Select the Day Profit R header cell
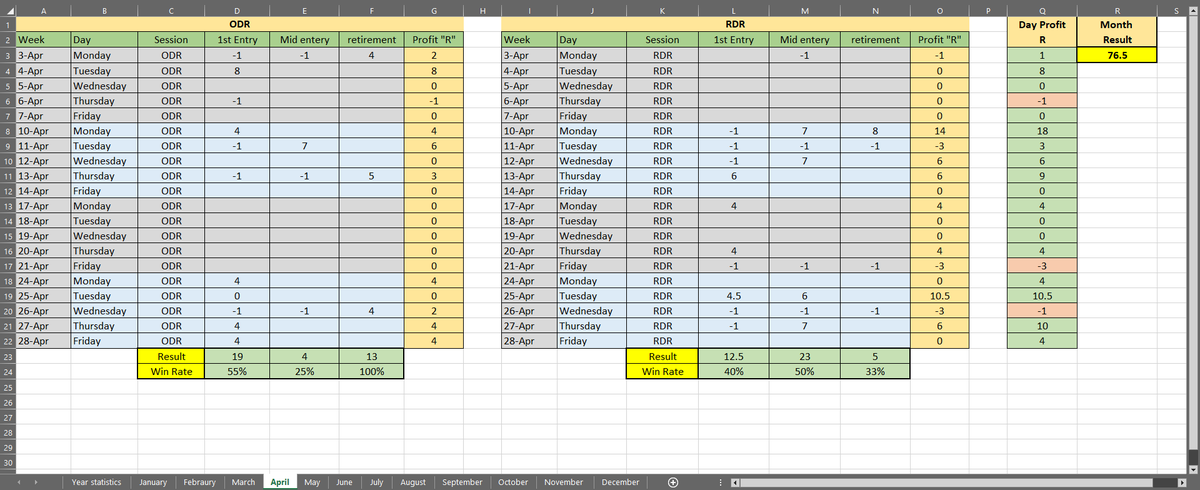The height and width of the screenshot is (490, 1200). click(1042, 32)
